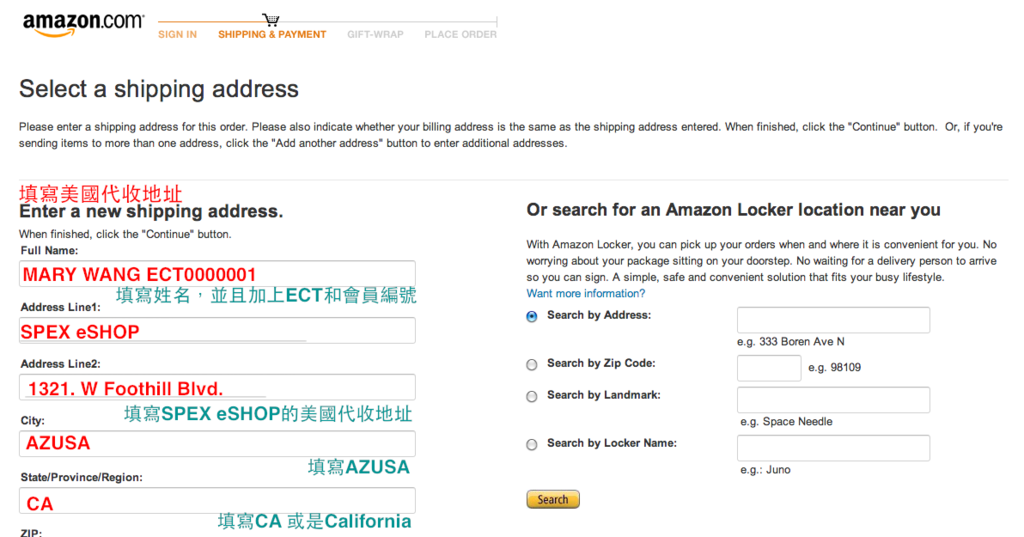Click the City text field
The height and width of the screenshot is (537, 1024).
click(217, 443)
